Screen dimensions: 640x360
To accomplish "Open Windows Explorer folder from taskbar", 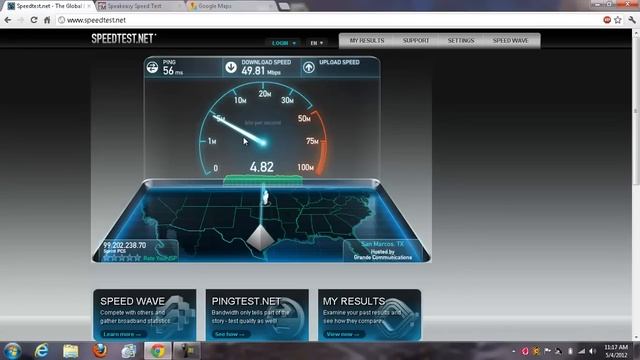I will [71, 351].
